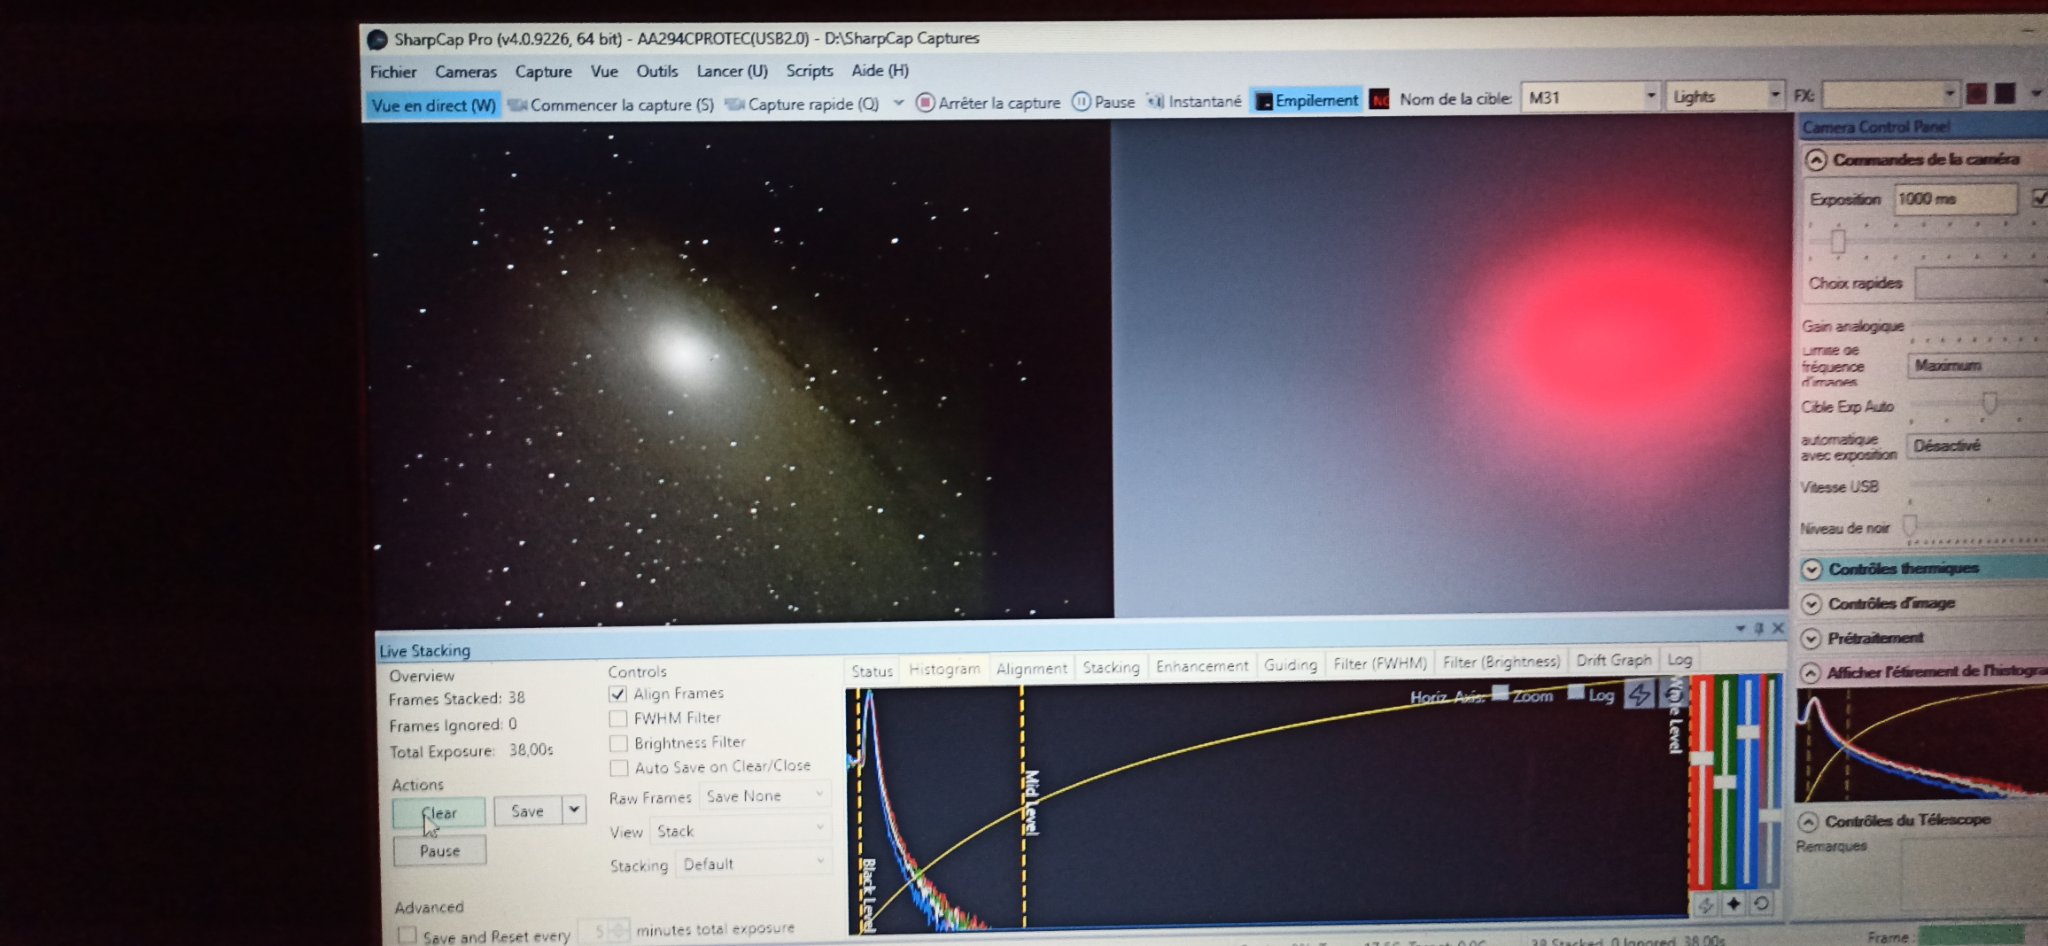
Task: Reset color balance with circular arrow icon
Action: (1761, 903)
